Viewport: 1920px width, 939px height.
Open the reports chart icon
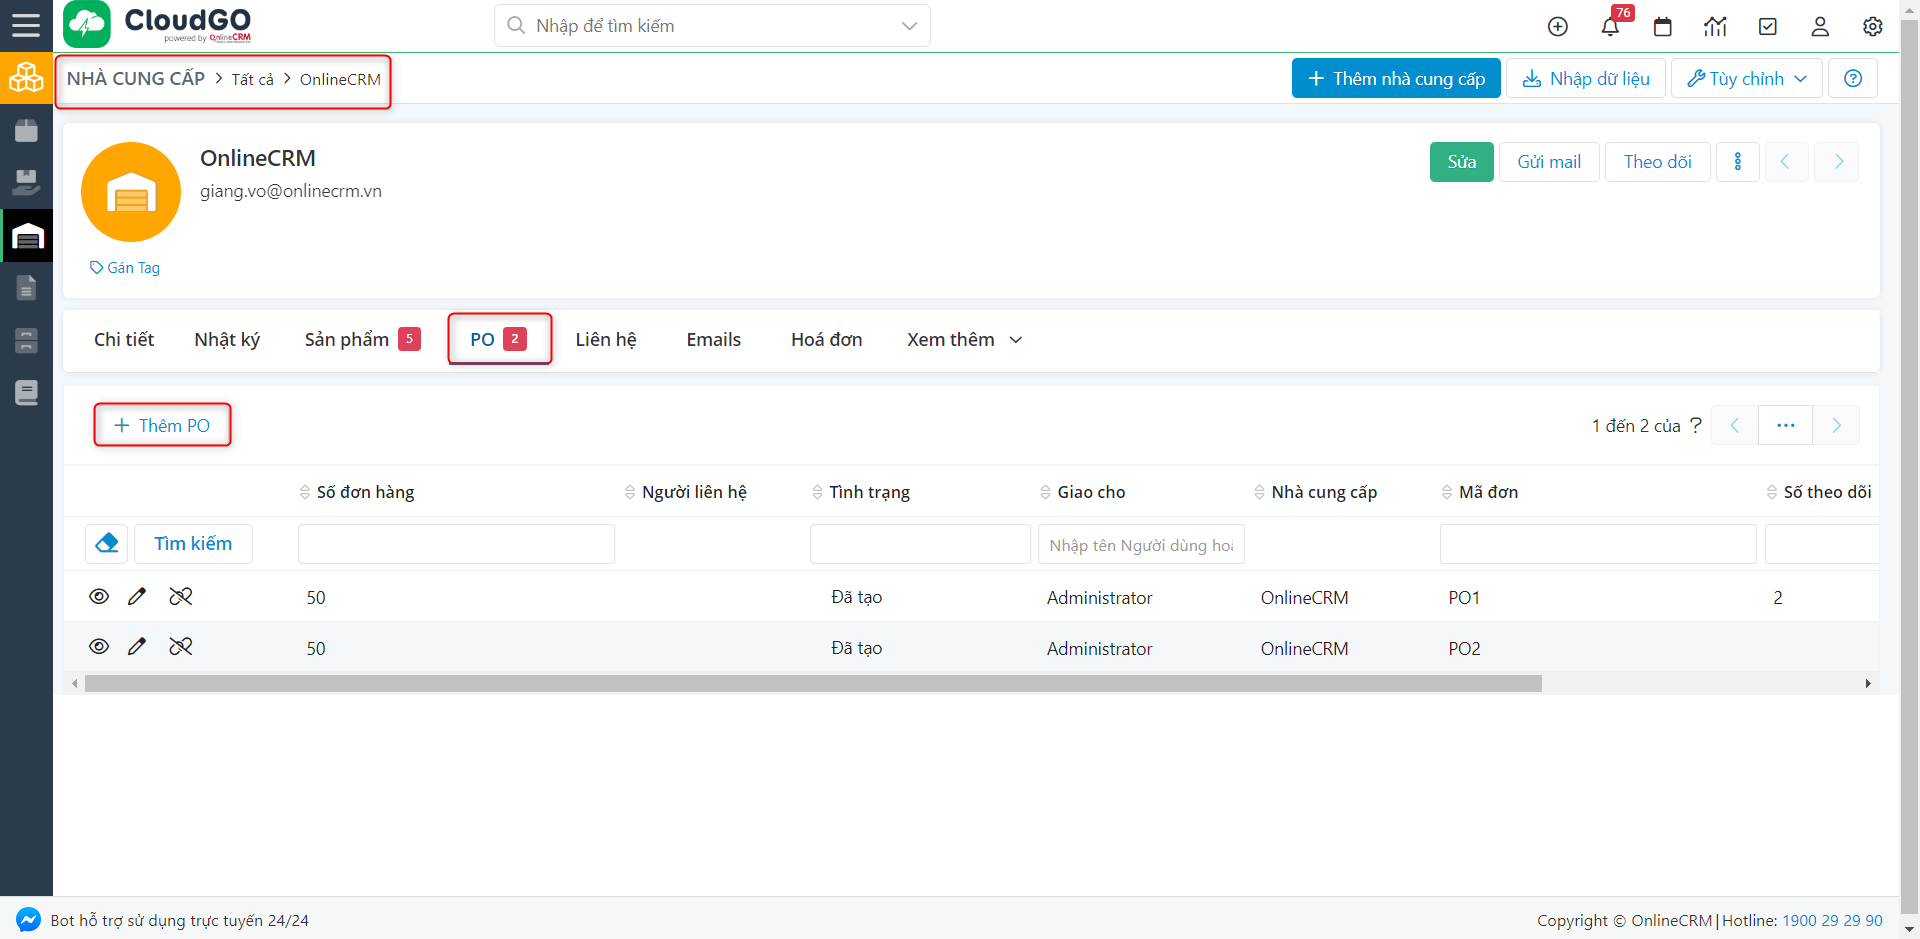click(x=1715, y=27)
